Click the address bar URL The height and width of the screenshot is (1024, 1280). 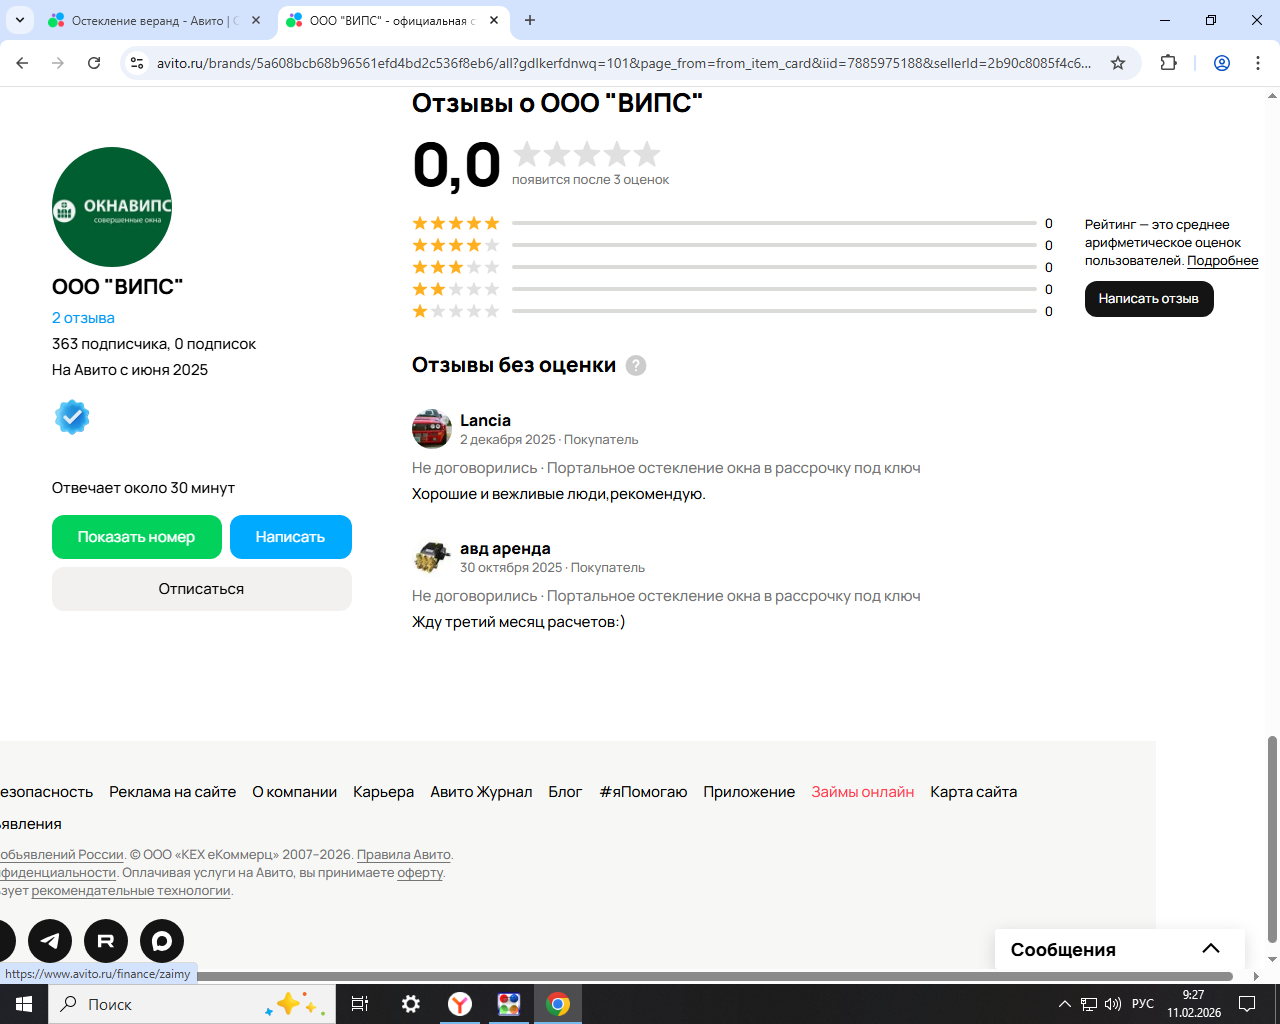(624, 63)
